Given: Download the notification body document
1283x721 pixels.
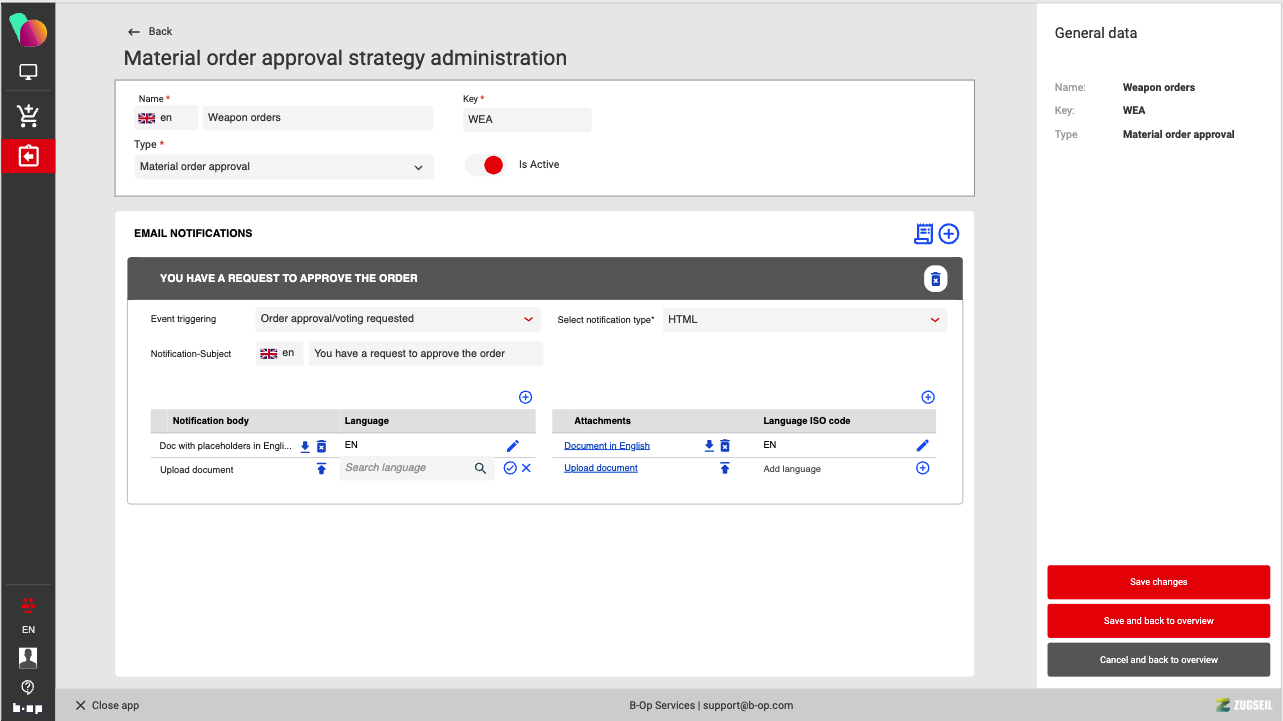Looking at the screenshot, I should (x=306, y=446).
